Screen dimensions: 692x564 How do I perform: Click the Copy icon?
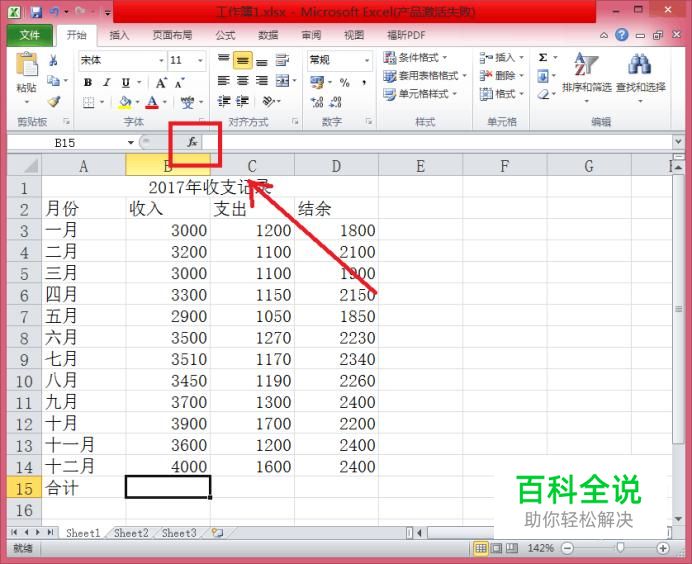(x=53, y=81)
